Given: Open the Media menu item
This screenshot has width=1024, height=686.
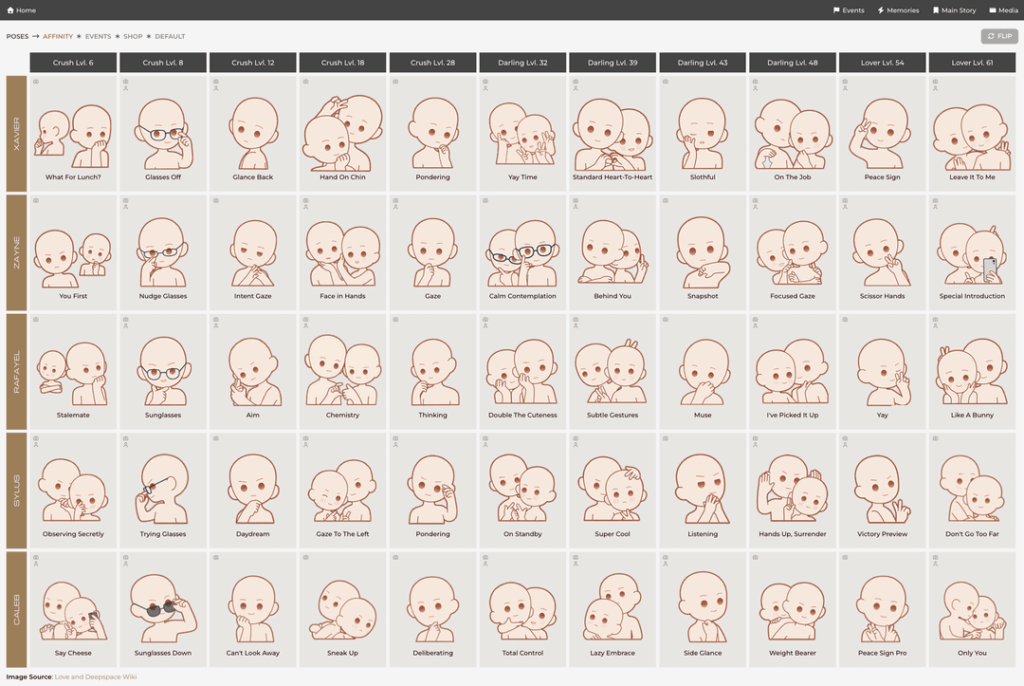Looking at the screenshot, I should pos(1004,10).
